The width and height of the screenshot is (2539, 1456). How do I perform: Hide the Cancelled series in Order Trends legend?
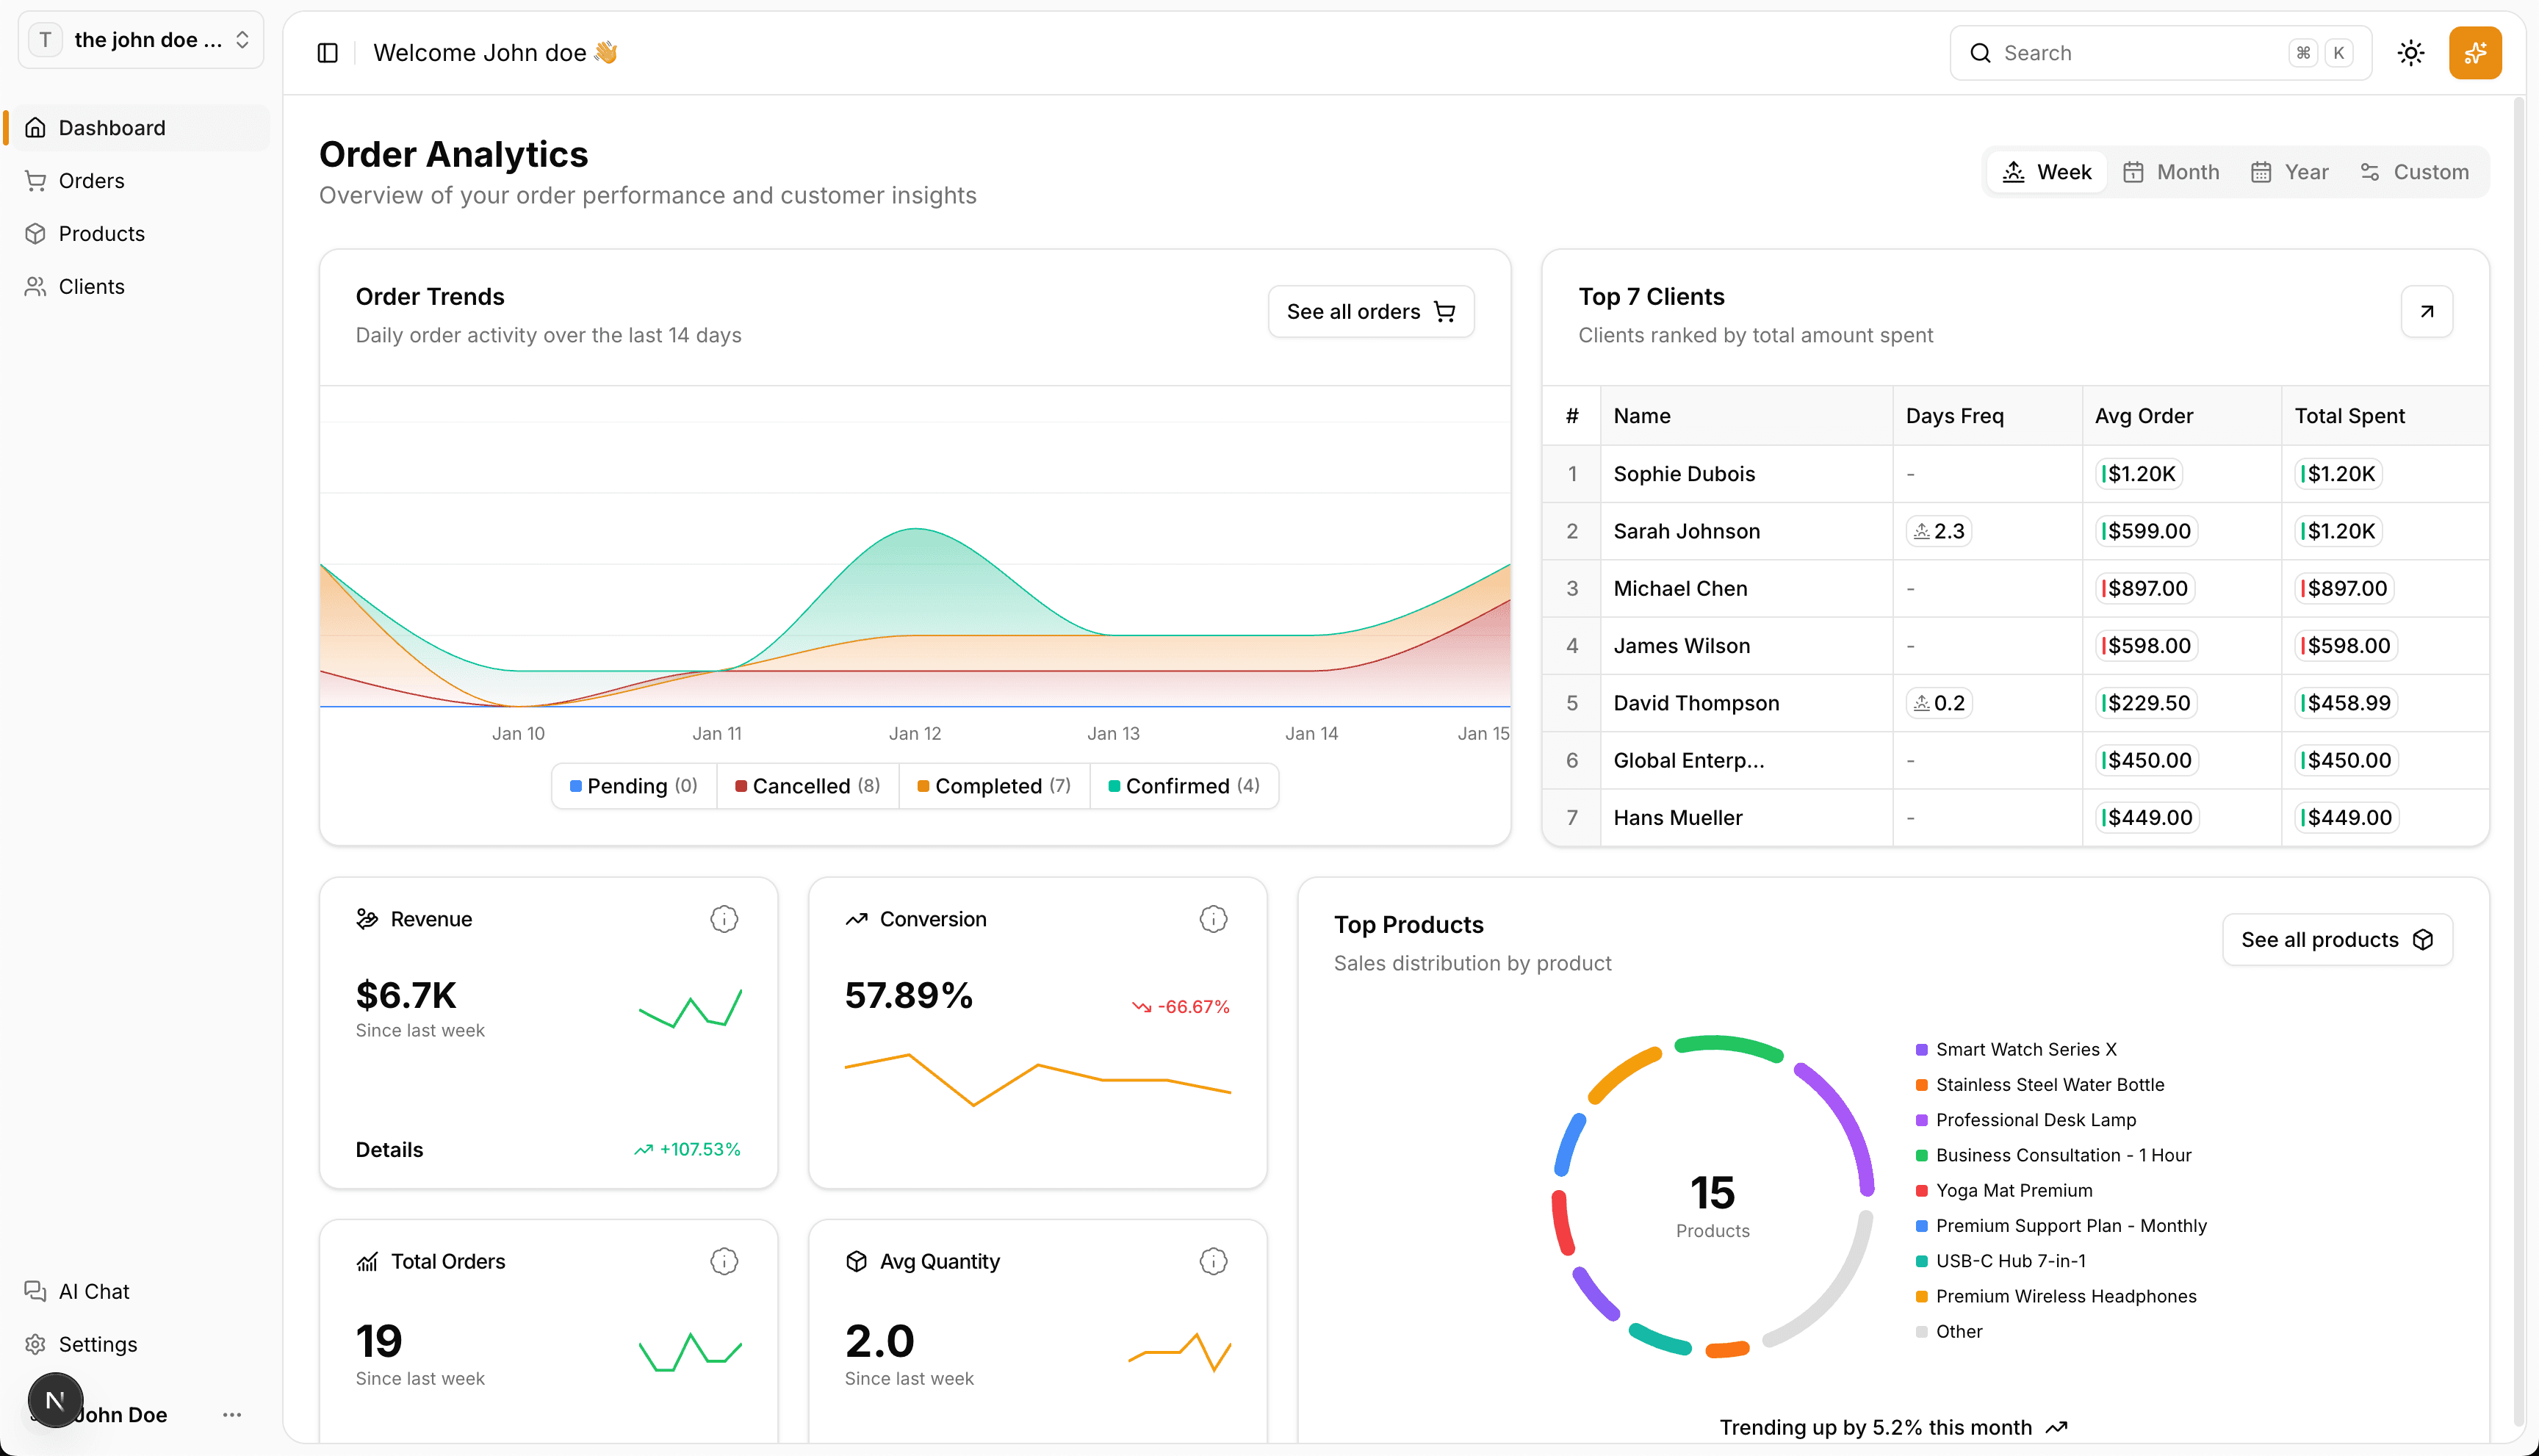click(806, 785)
